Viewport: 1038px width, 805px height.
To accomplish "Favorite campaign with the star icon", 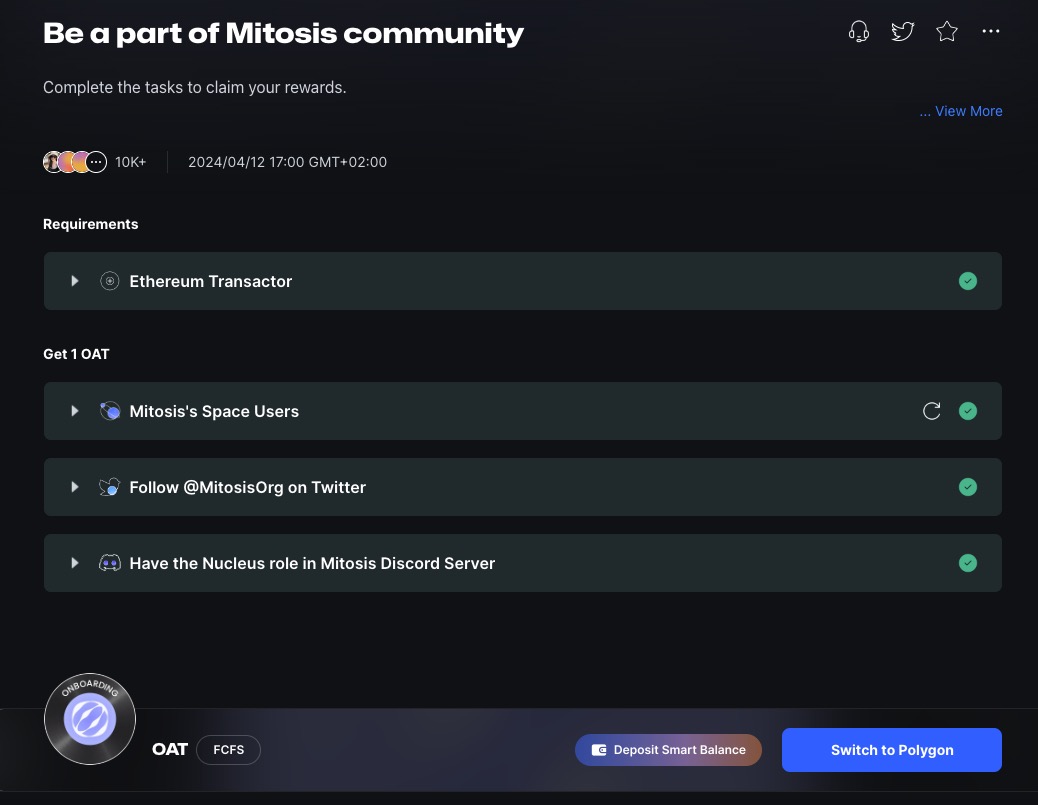I will [946, 32].
